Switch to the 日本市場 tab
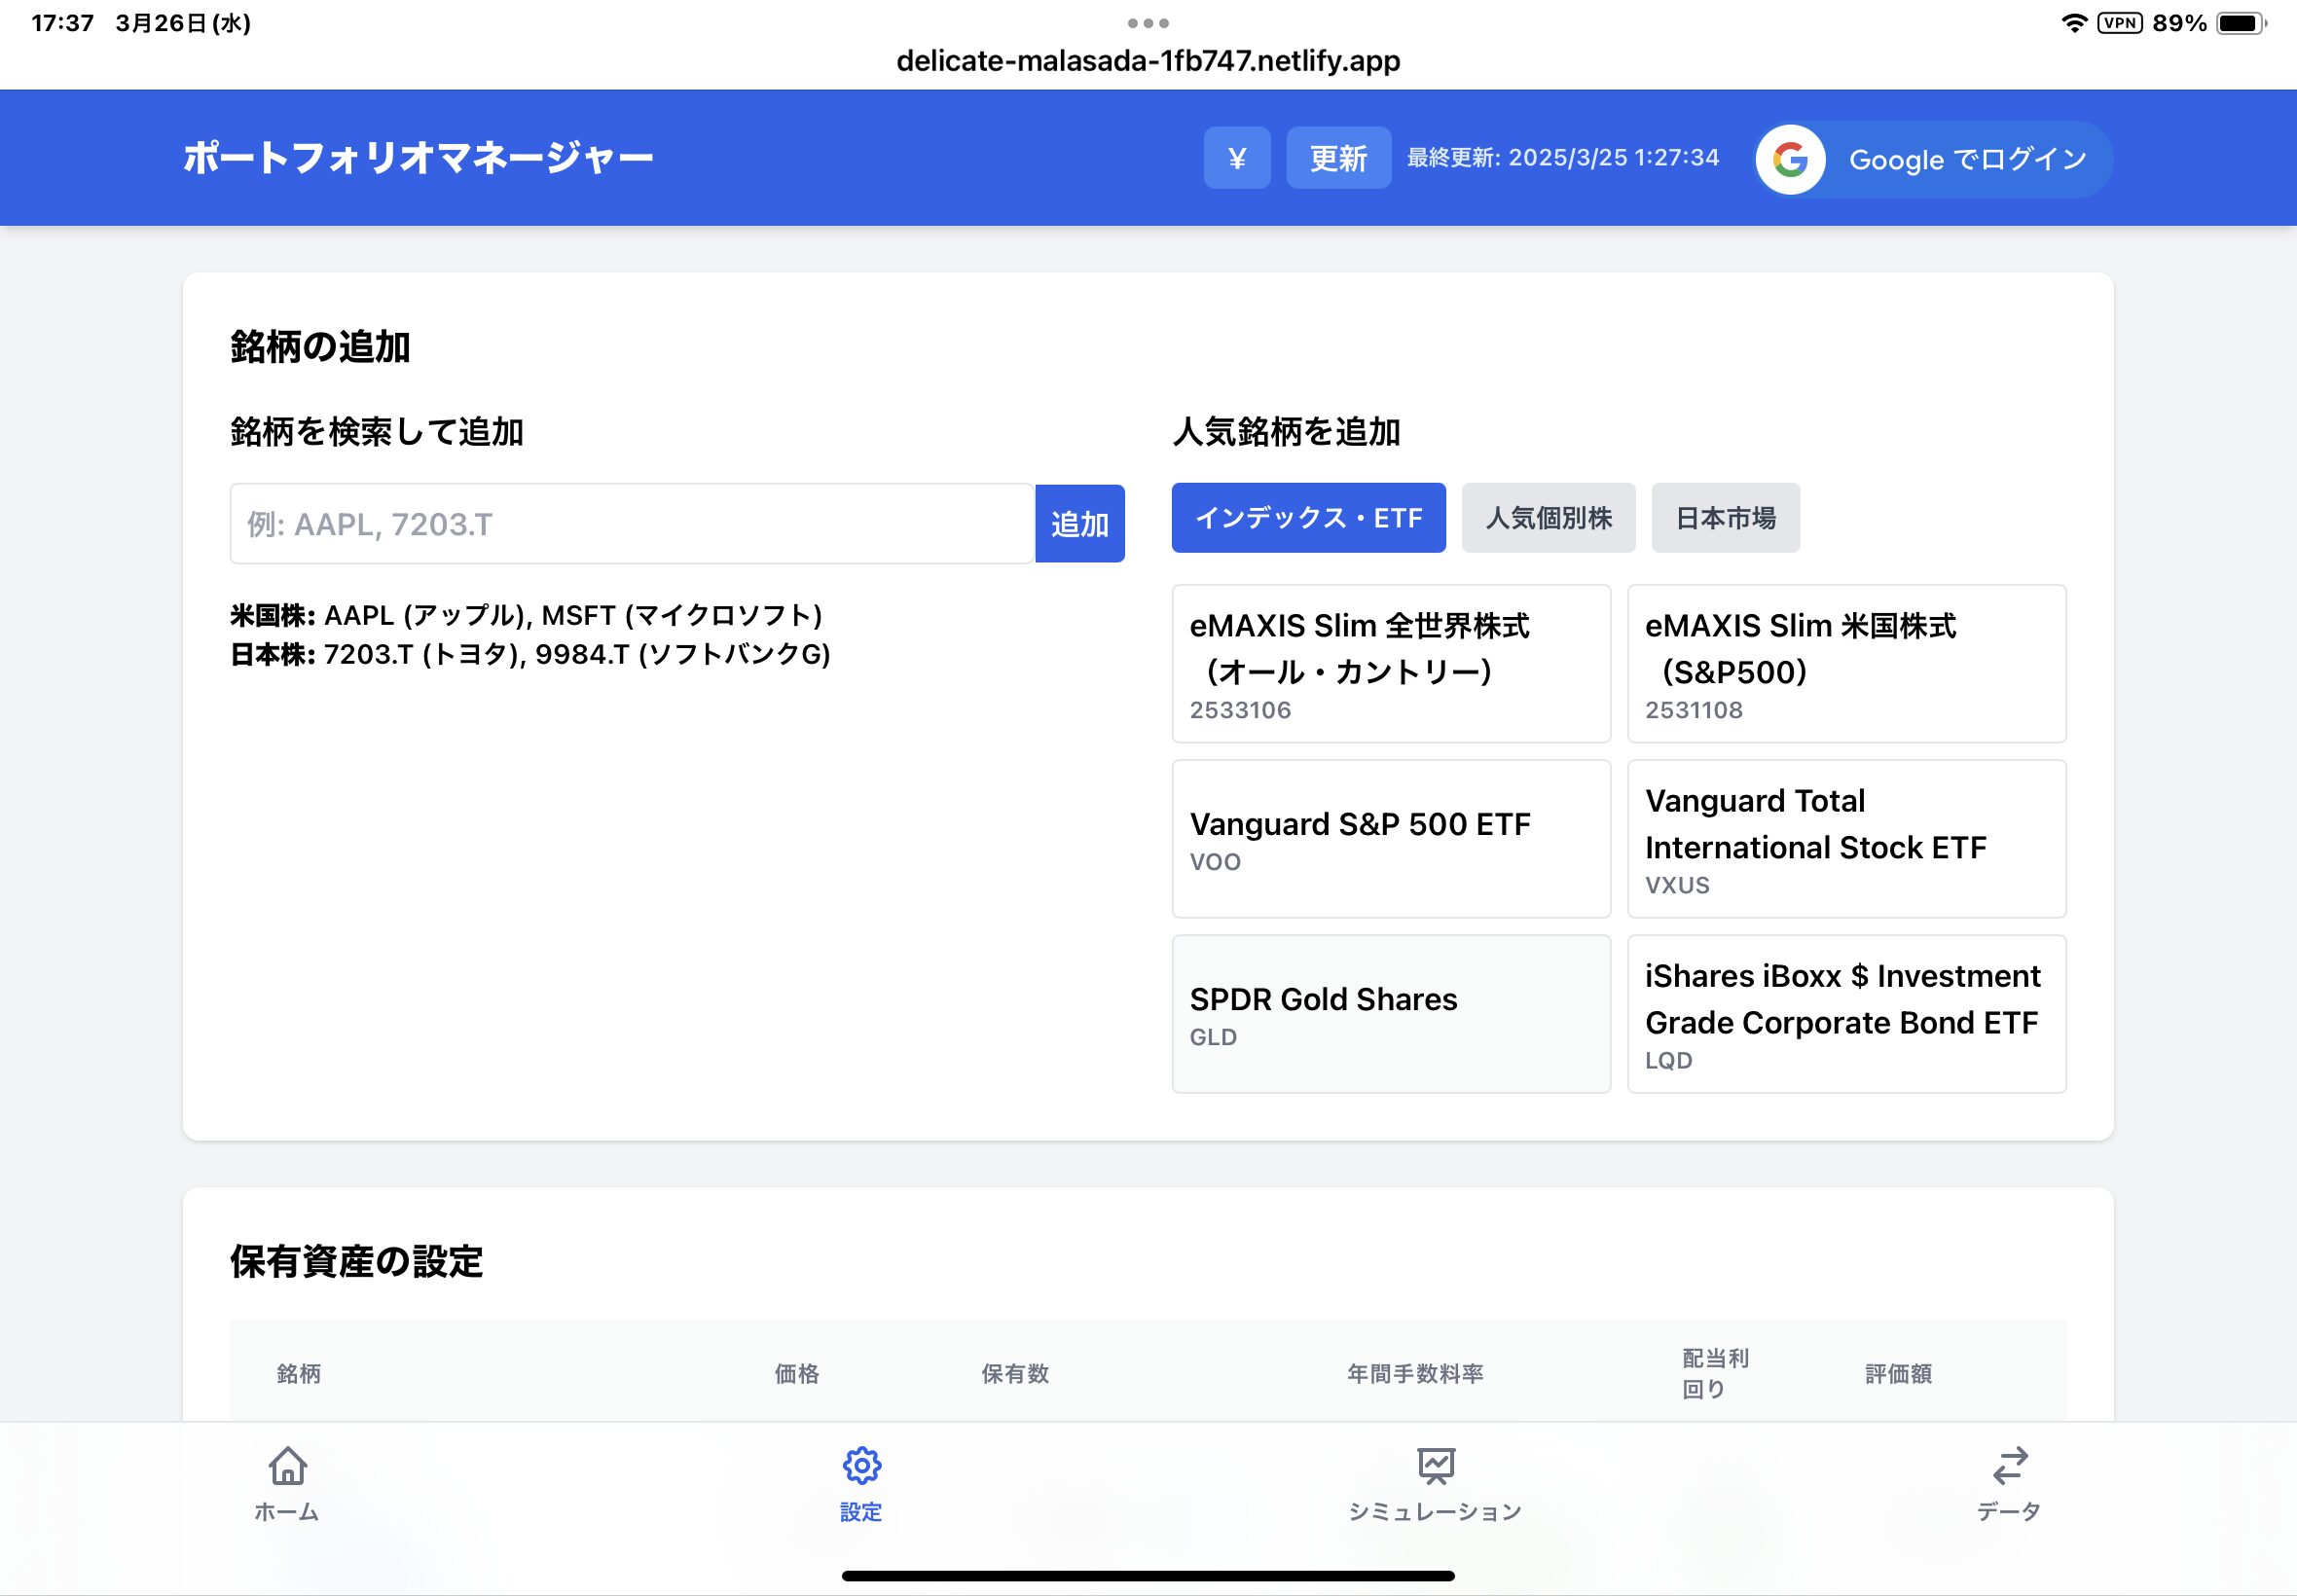This screenshot has width=2297, height=1596. click(x=1725, y=518)
